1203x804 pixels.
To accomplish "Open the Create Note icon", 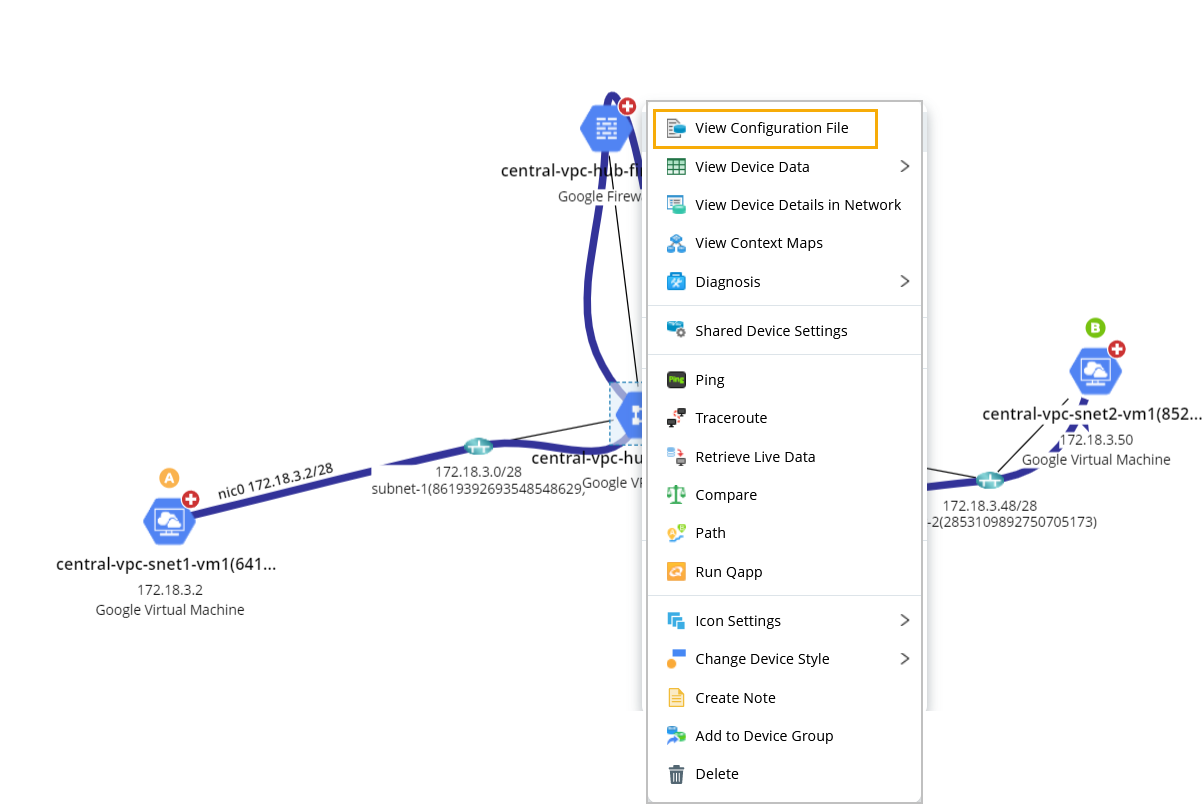I will (678, 697).
